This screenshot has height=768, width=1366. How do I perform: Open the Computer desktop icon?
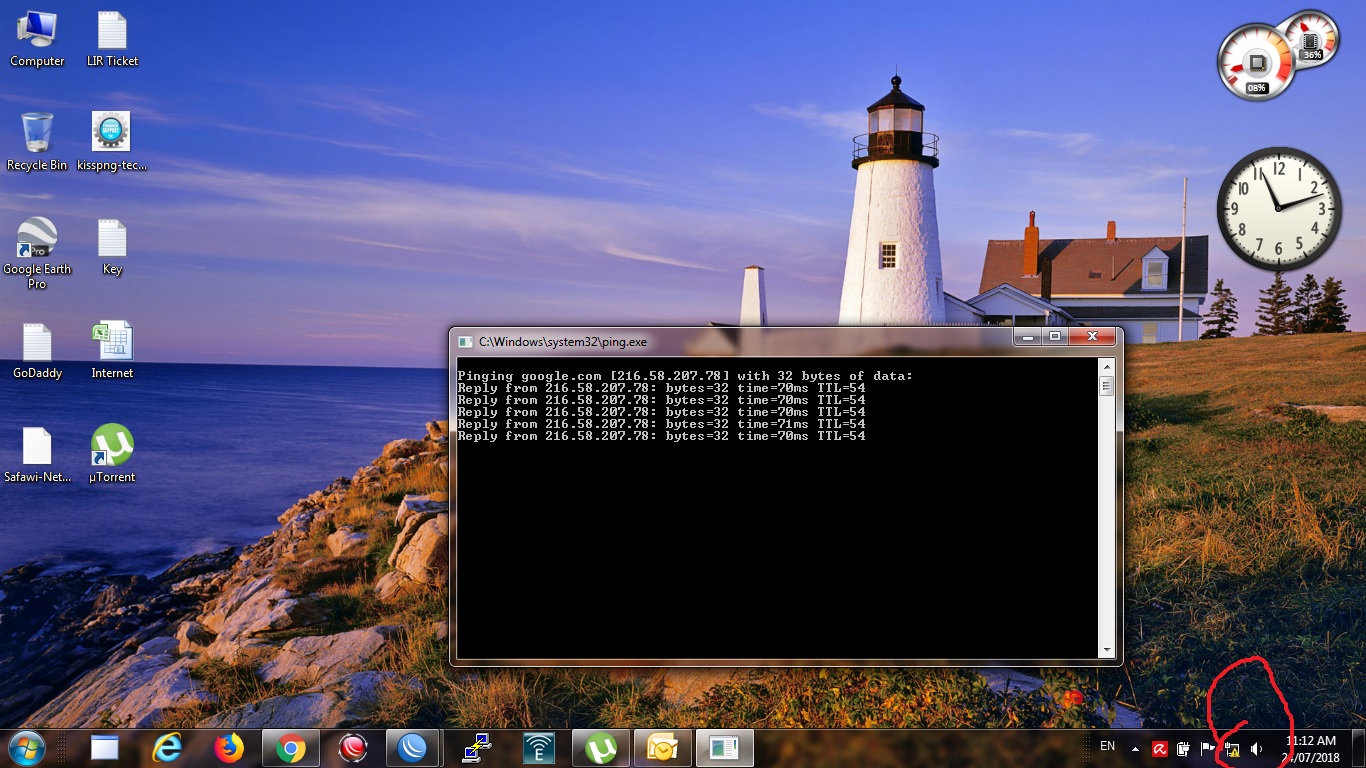click(x=37, y=40)
